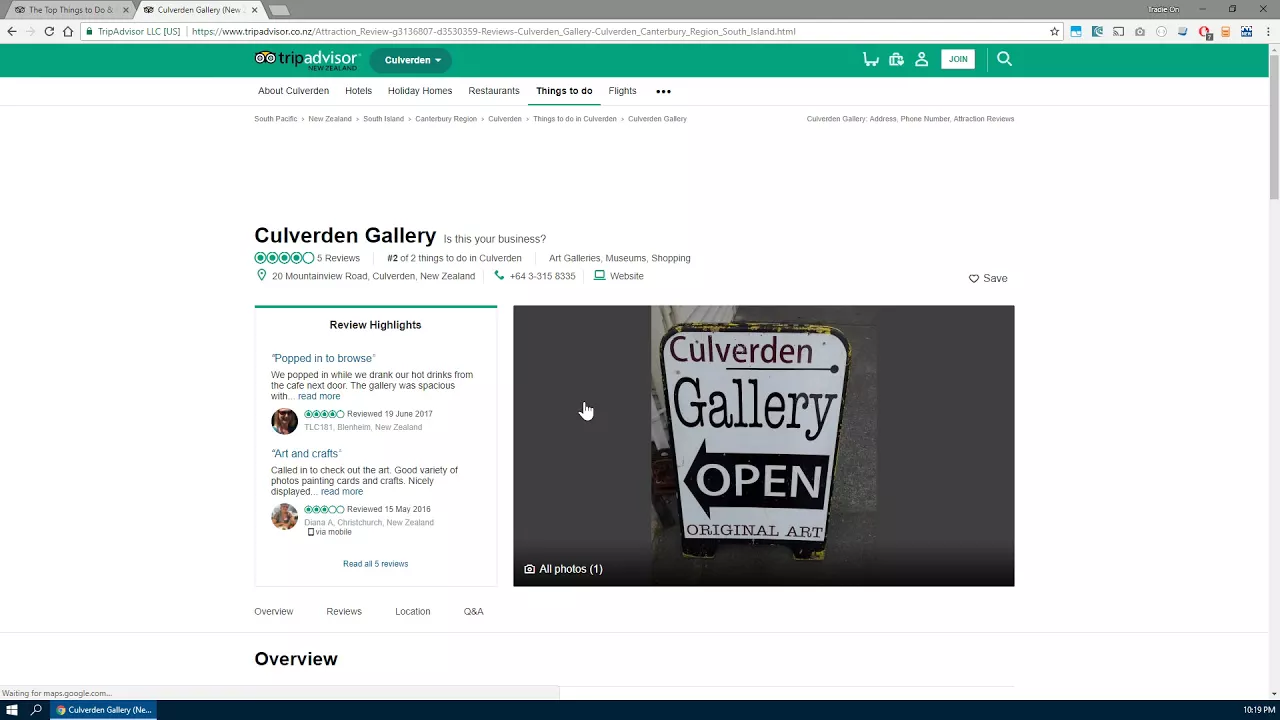Open the Restaurants tab
The height and width of the screenshot is (720, 1280).
494,91
